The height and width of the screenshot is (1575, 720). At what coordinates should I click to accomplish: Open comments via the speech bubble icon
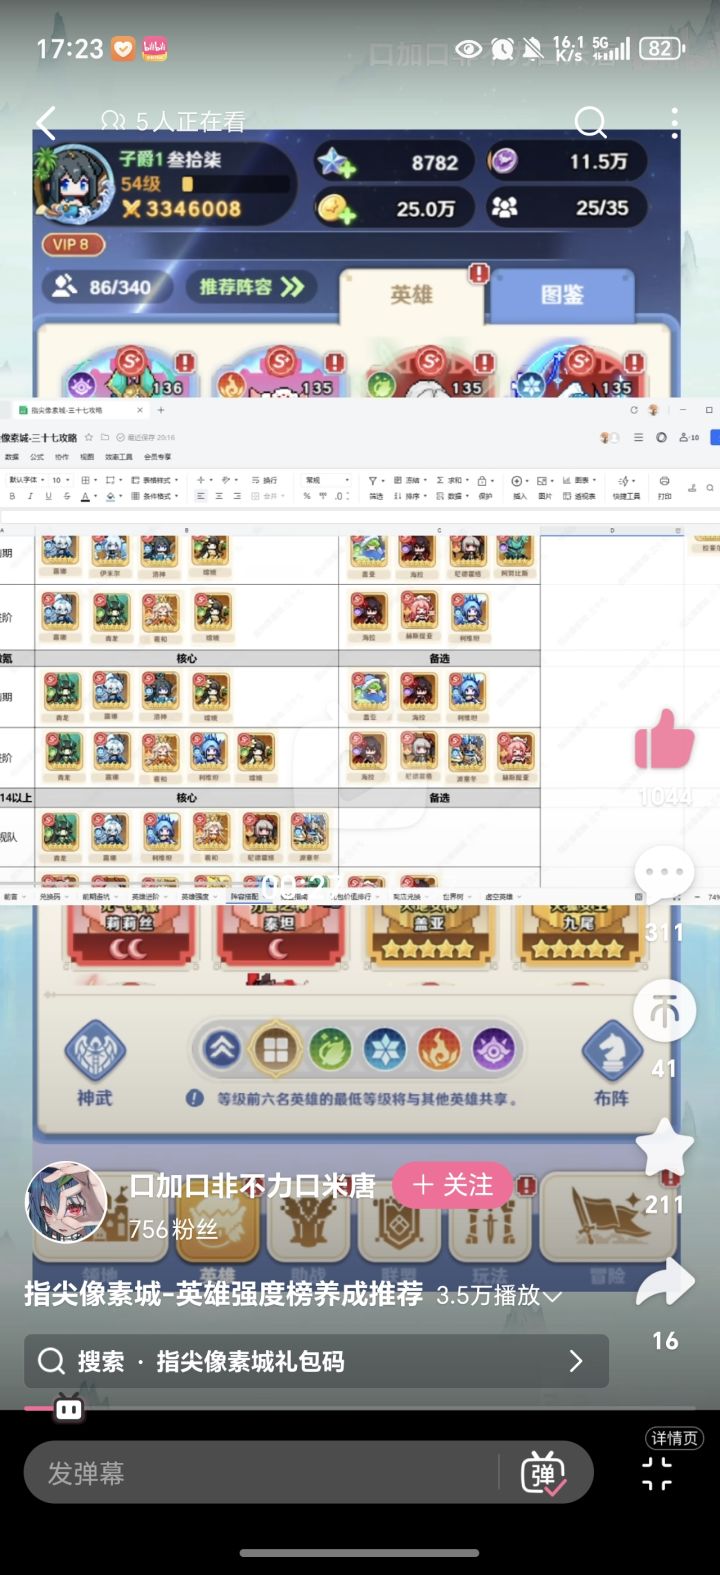point(664,876)
